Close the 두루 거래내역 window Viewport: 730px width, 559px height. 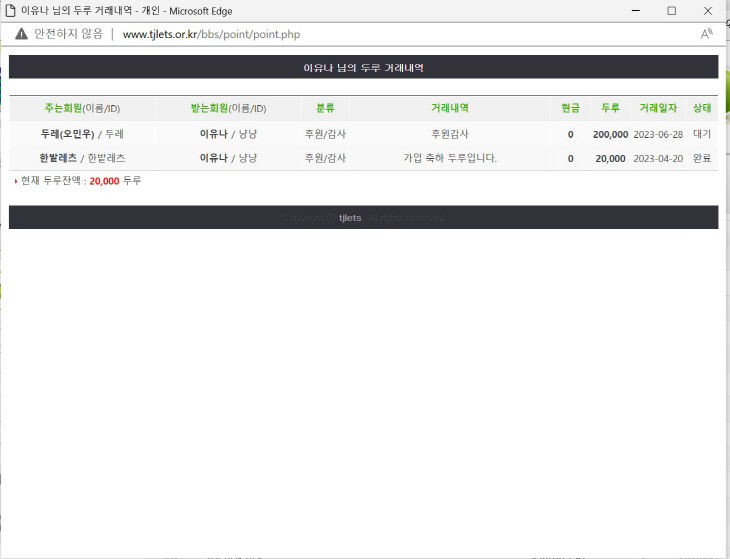[707, 10]
